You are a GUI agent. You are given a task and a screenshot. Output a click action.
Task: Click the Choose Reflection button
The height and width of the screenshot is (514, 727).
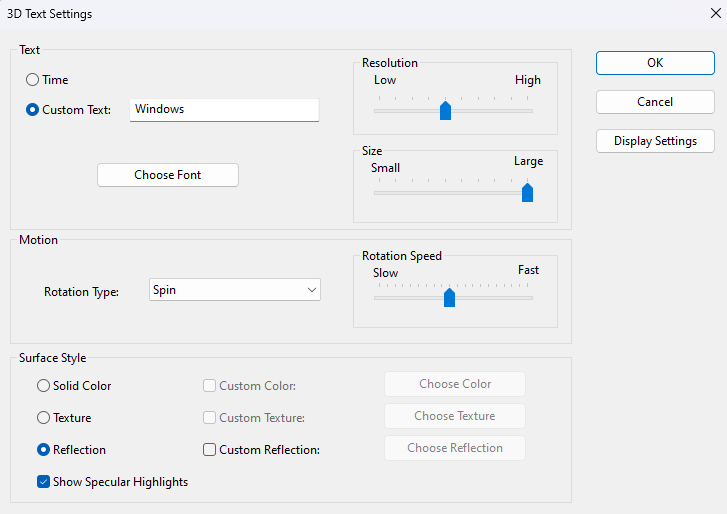pyautogui.click(x=455, y=448)
